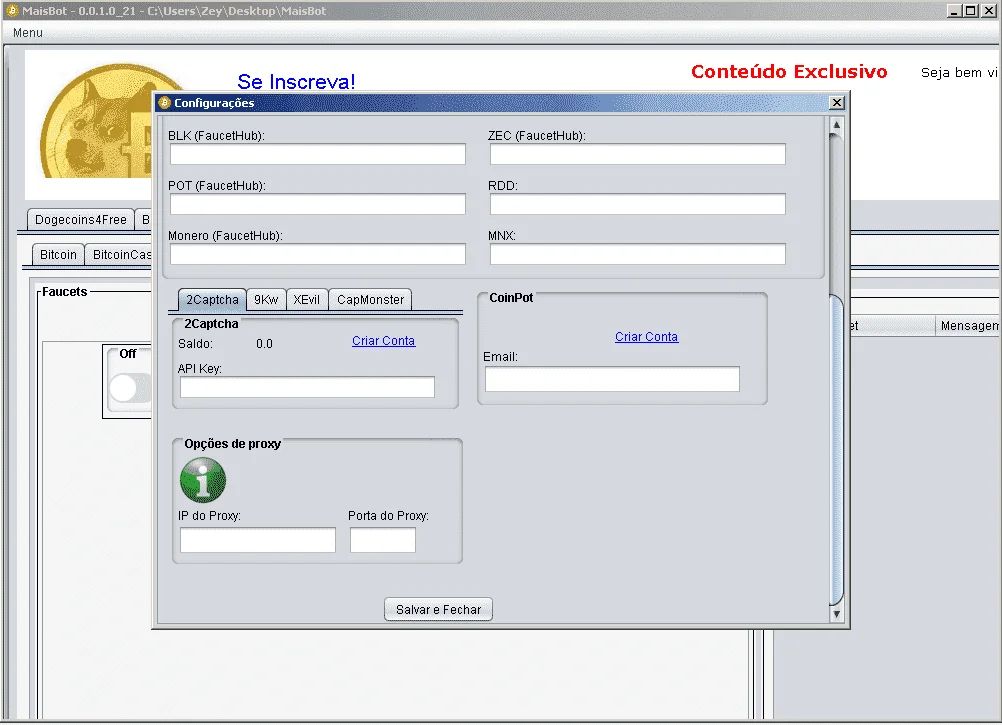Click the dialog scrollbar up arrow
Viewport: 1002px width, 725px height.
click(836, 125)
